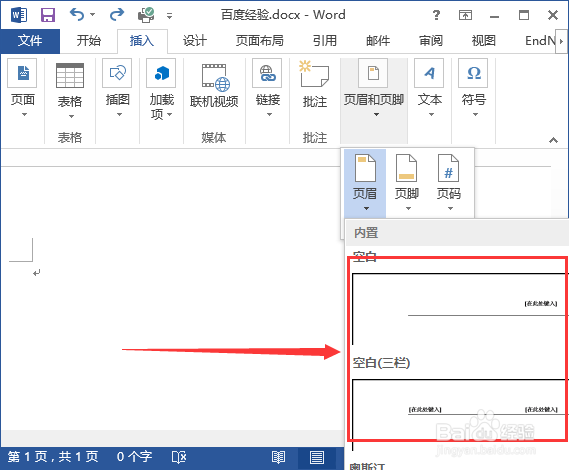Click the 第1页，共1页 page indicator

point(53,457)
